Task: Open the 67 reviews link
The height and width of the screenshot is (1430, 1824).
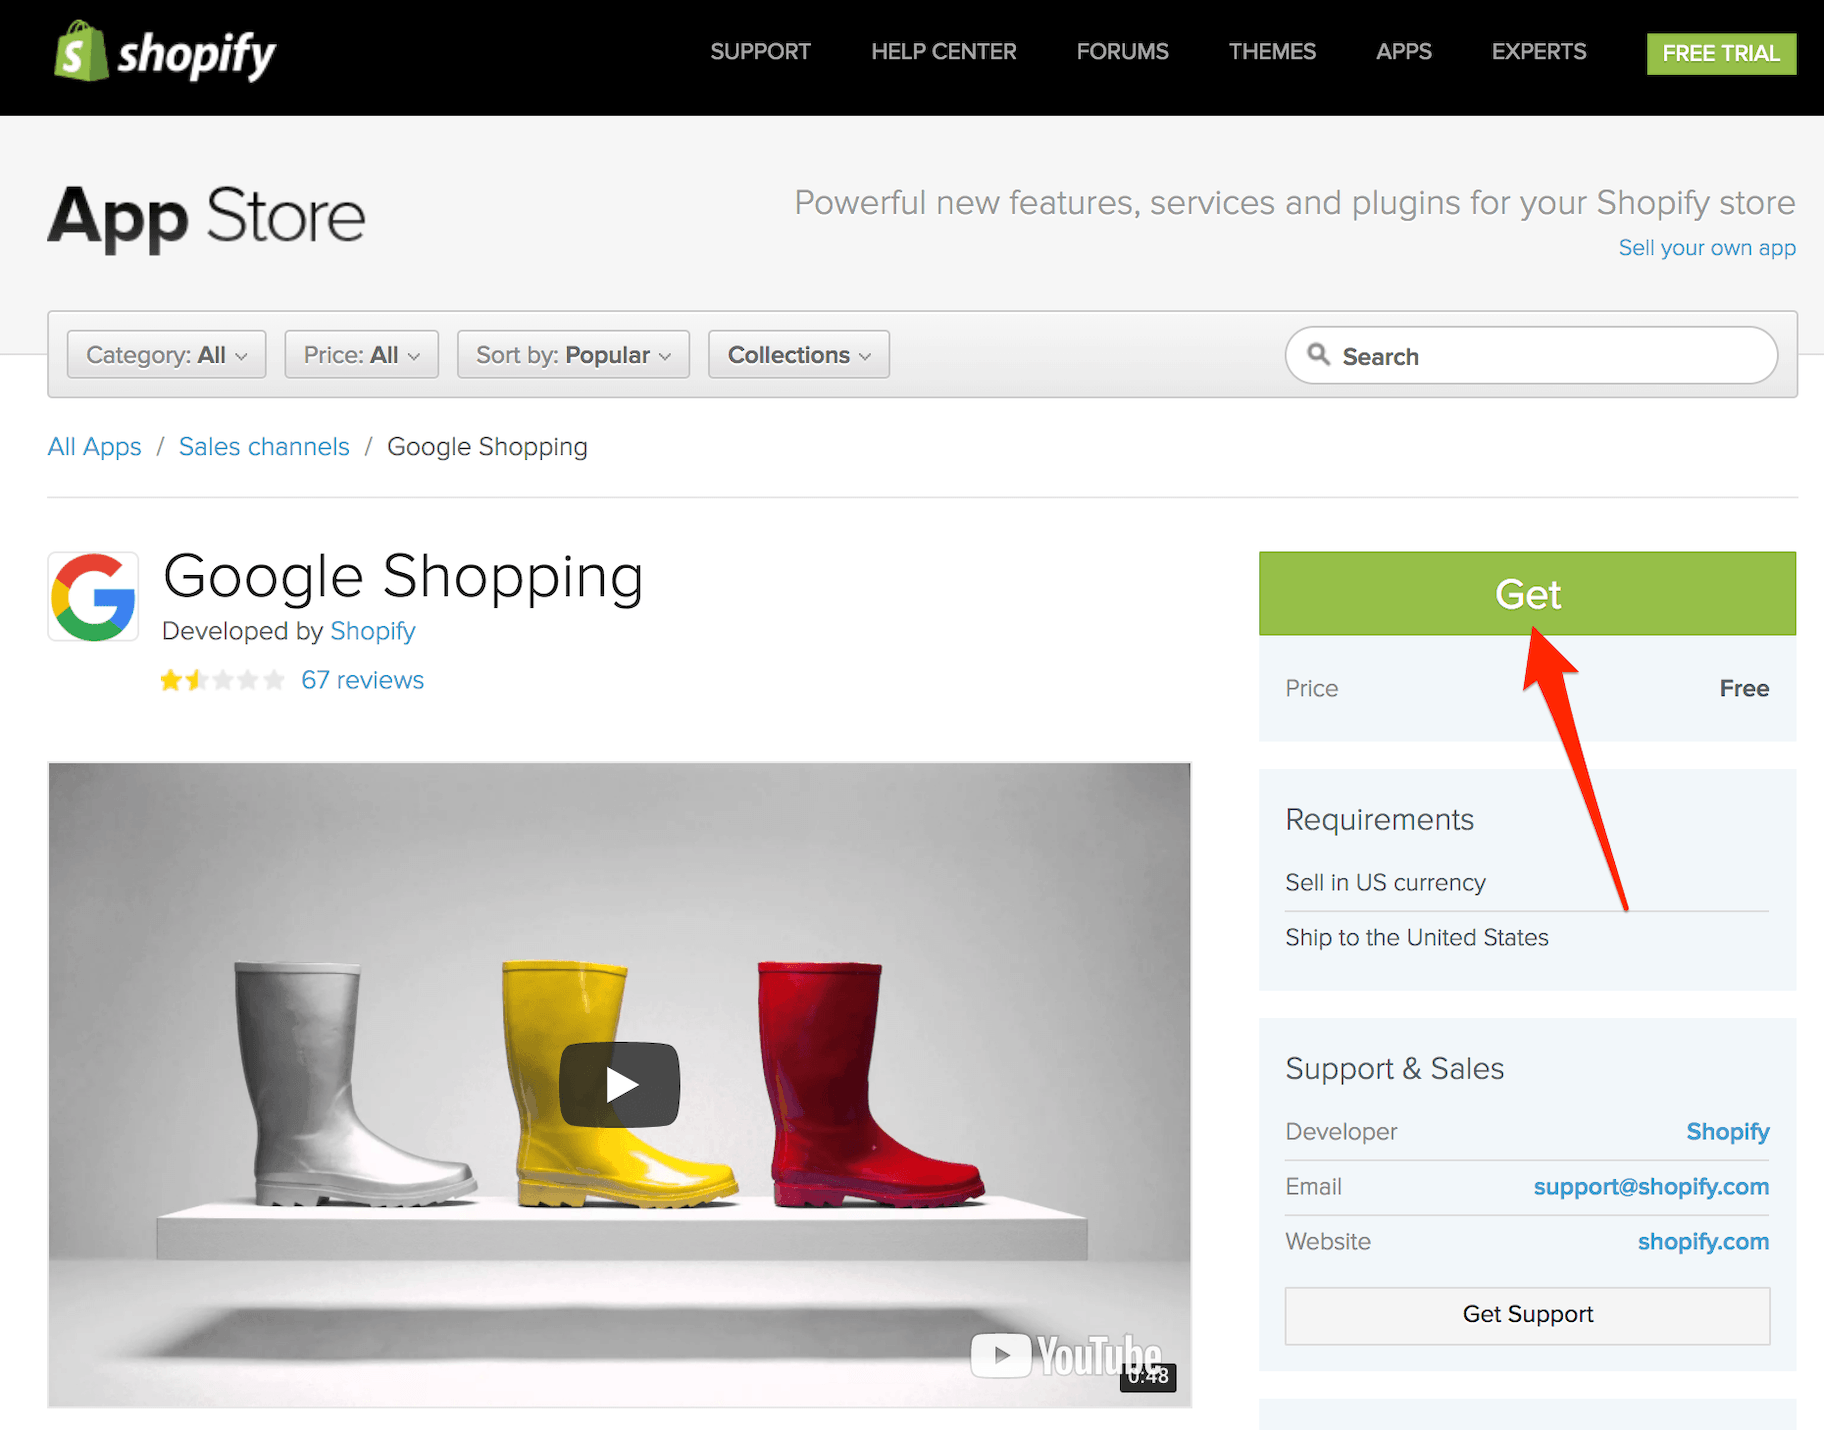Action: (x=362, y=679)
